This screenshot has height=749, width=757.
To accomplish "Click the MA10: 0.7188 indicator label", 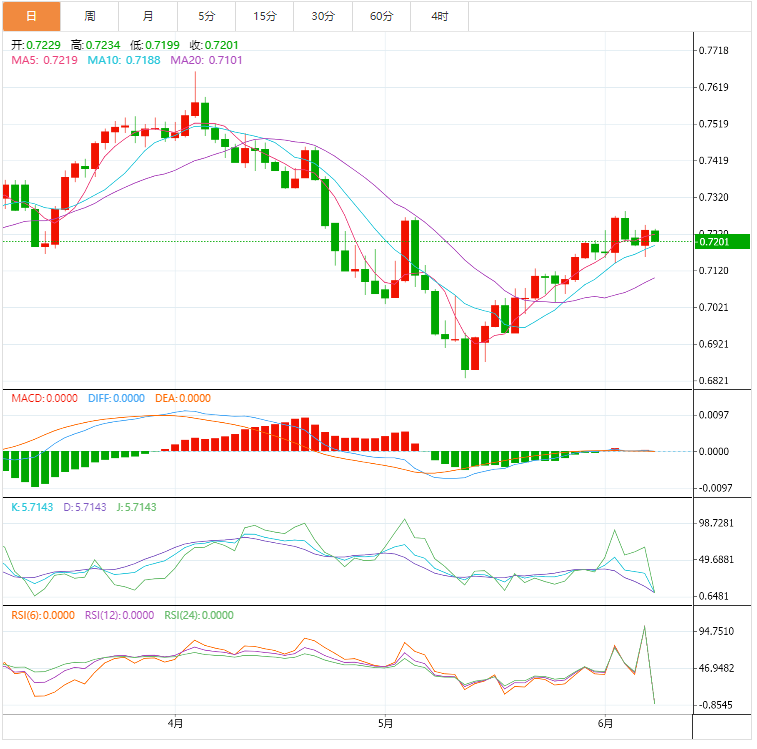I will coord(123,60).
